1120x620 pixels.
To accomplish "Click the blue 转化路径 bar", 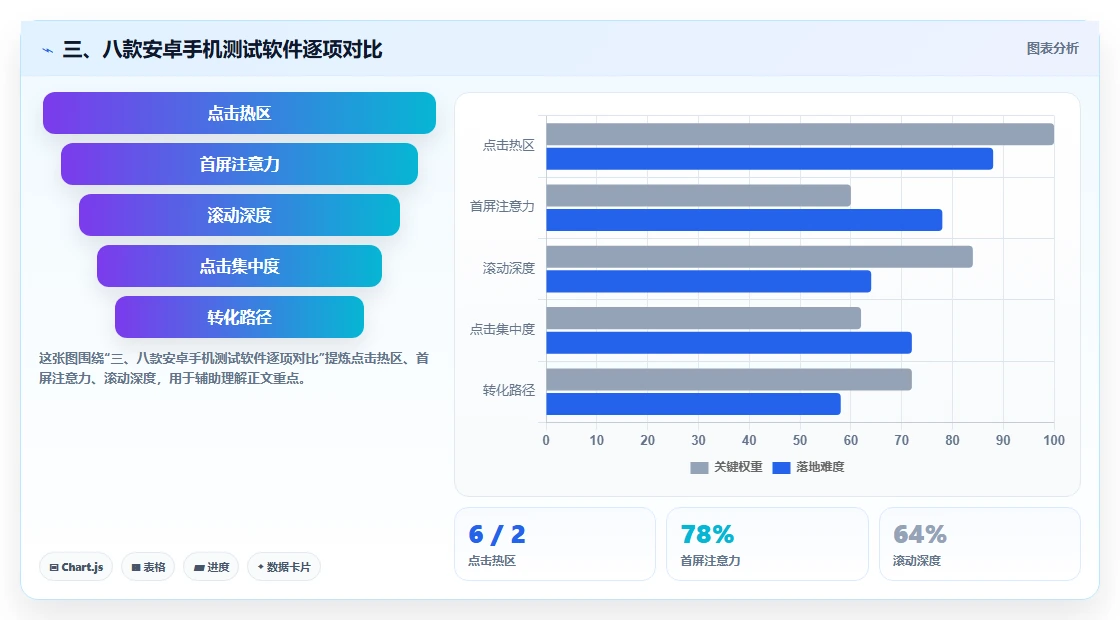I will [694, 404].
